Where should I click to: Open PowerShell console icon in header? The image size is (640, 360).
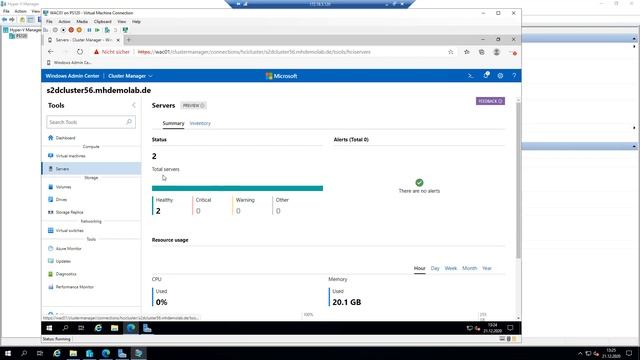click(x=471, y=76)
